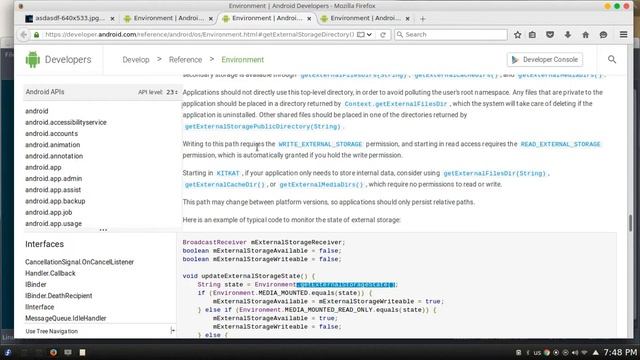Click volume icon in system tray
The height and width of the screenshot is (360, 640).
point(575,353)
